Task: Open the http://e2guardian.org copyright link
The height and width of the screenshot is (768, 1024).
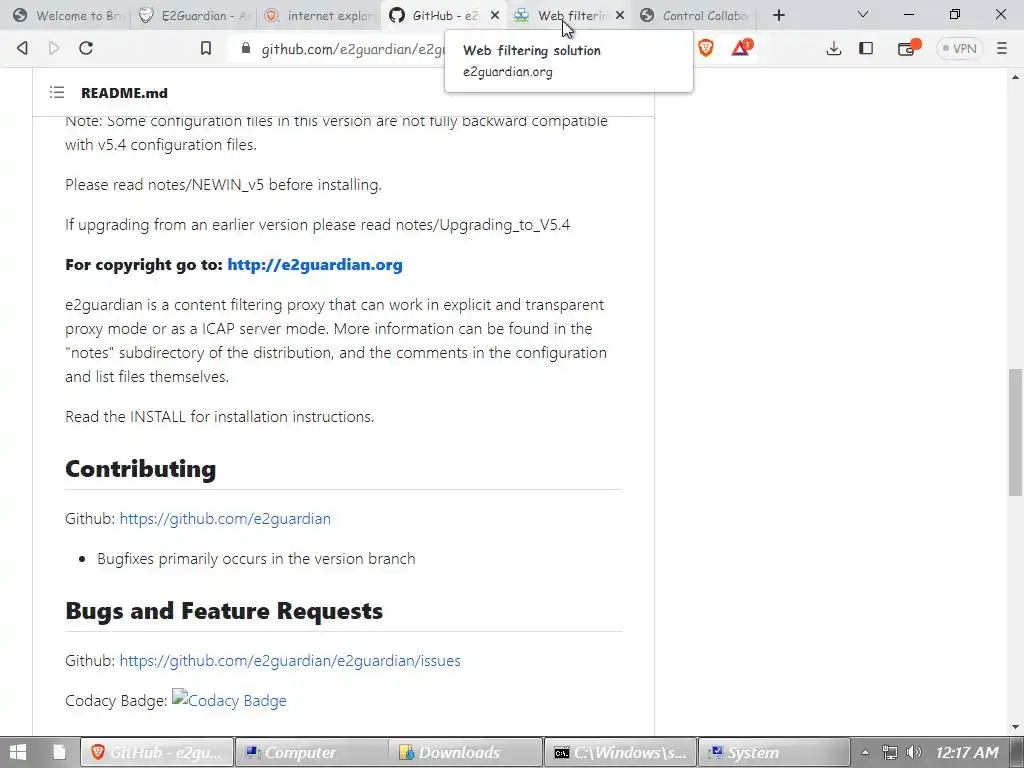Action: point(315,264)
